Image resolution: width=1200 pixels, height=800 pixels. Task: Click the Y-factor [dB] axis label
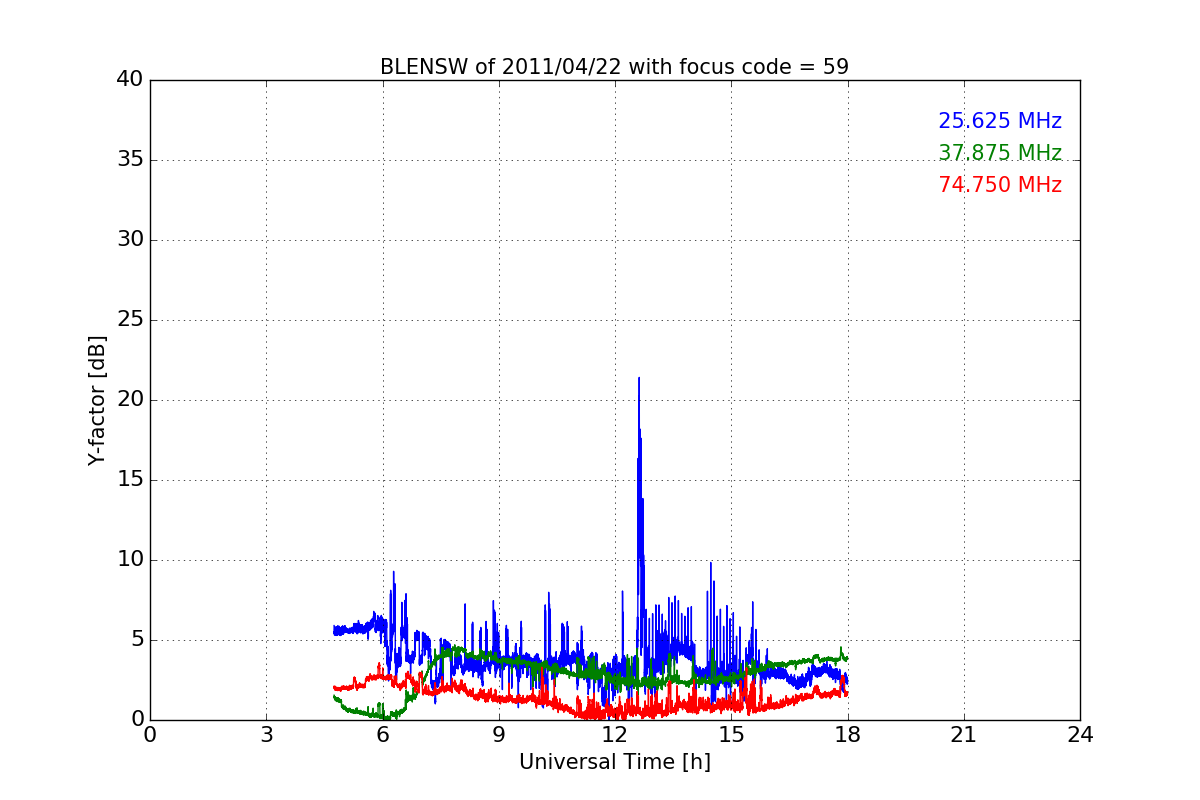[x=97, y=400]
